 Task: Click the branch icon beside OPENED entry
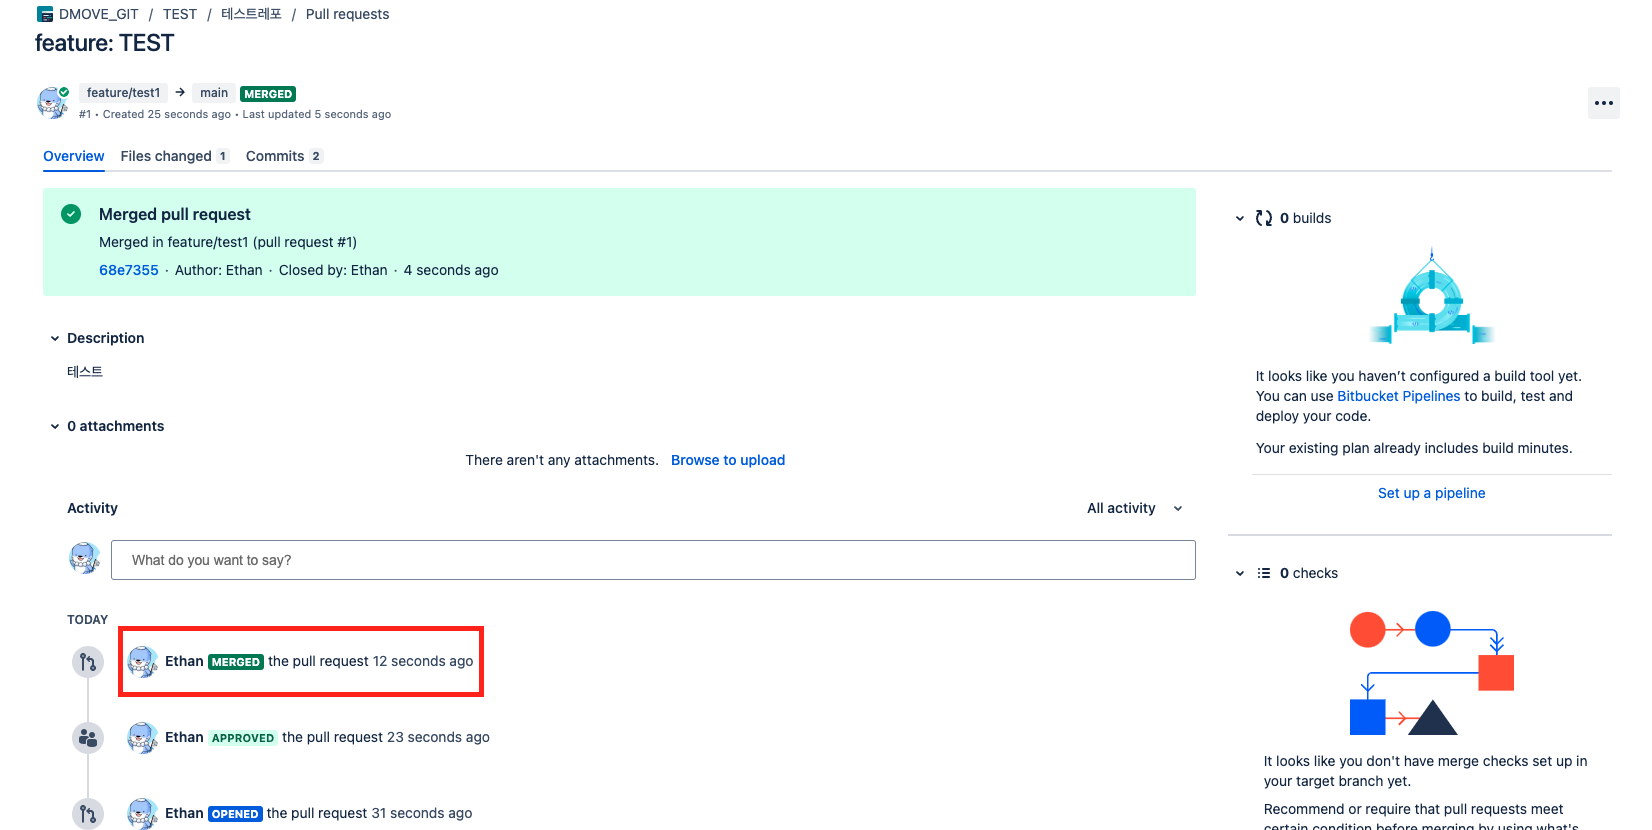pyautogui.click(x=88, y=814)
